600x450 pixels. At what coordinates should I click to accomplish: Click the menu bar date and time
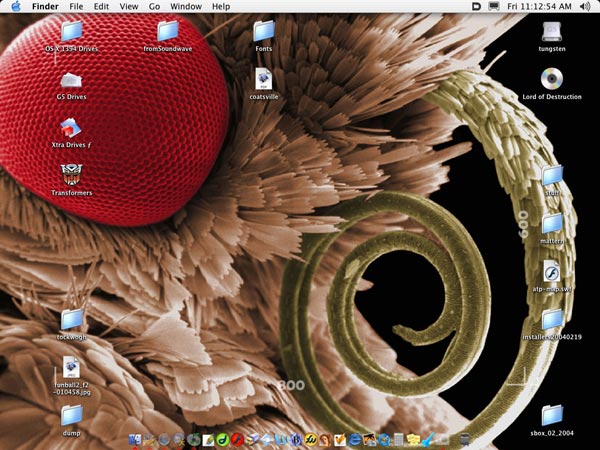click(x=539, y=7)
